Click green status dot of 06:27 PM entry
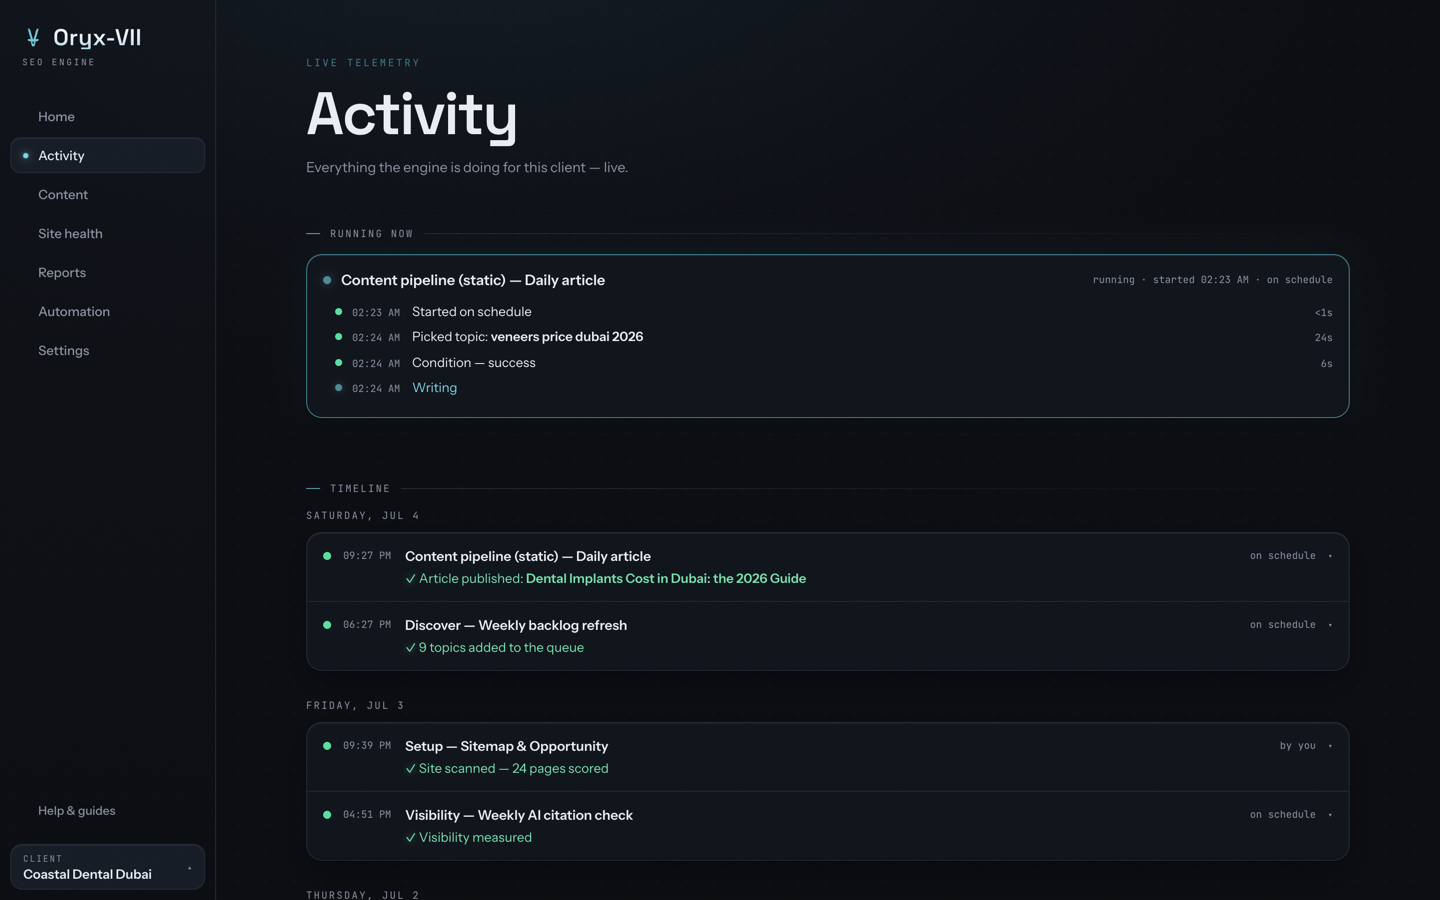Screen dimensions: 1440x900 click(x=327, y=625)
